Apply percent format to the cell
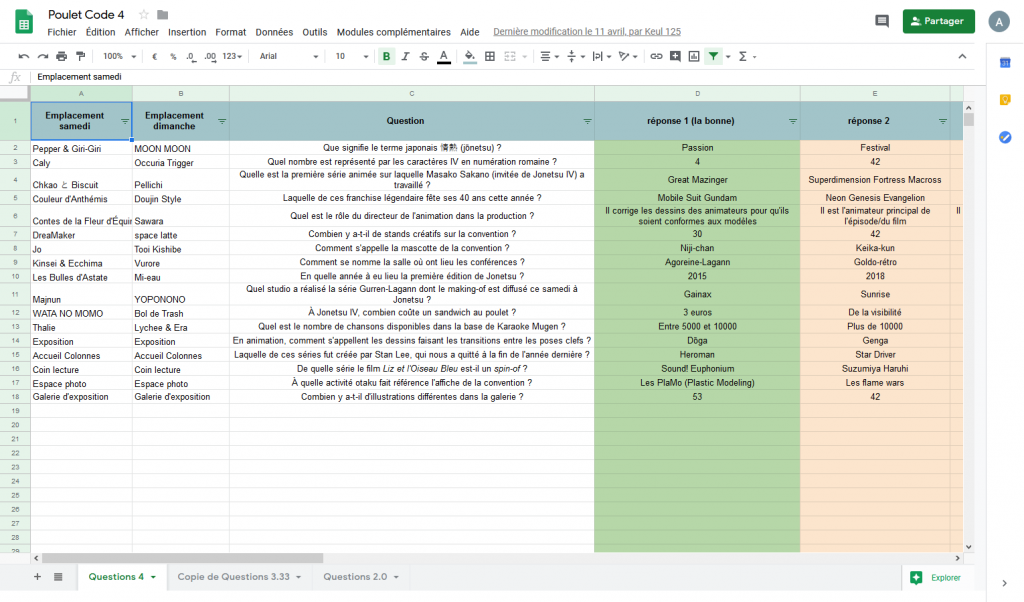 [173, 57]
